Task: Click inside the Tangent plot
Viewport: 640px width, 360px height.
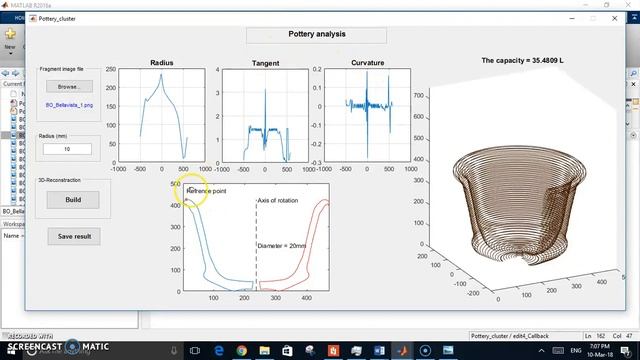Action: [265, 116]
